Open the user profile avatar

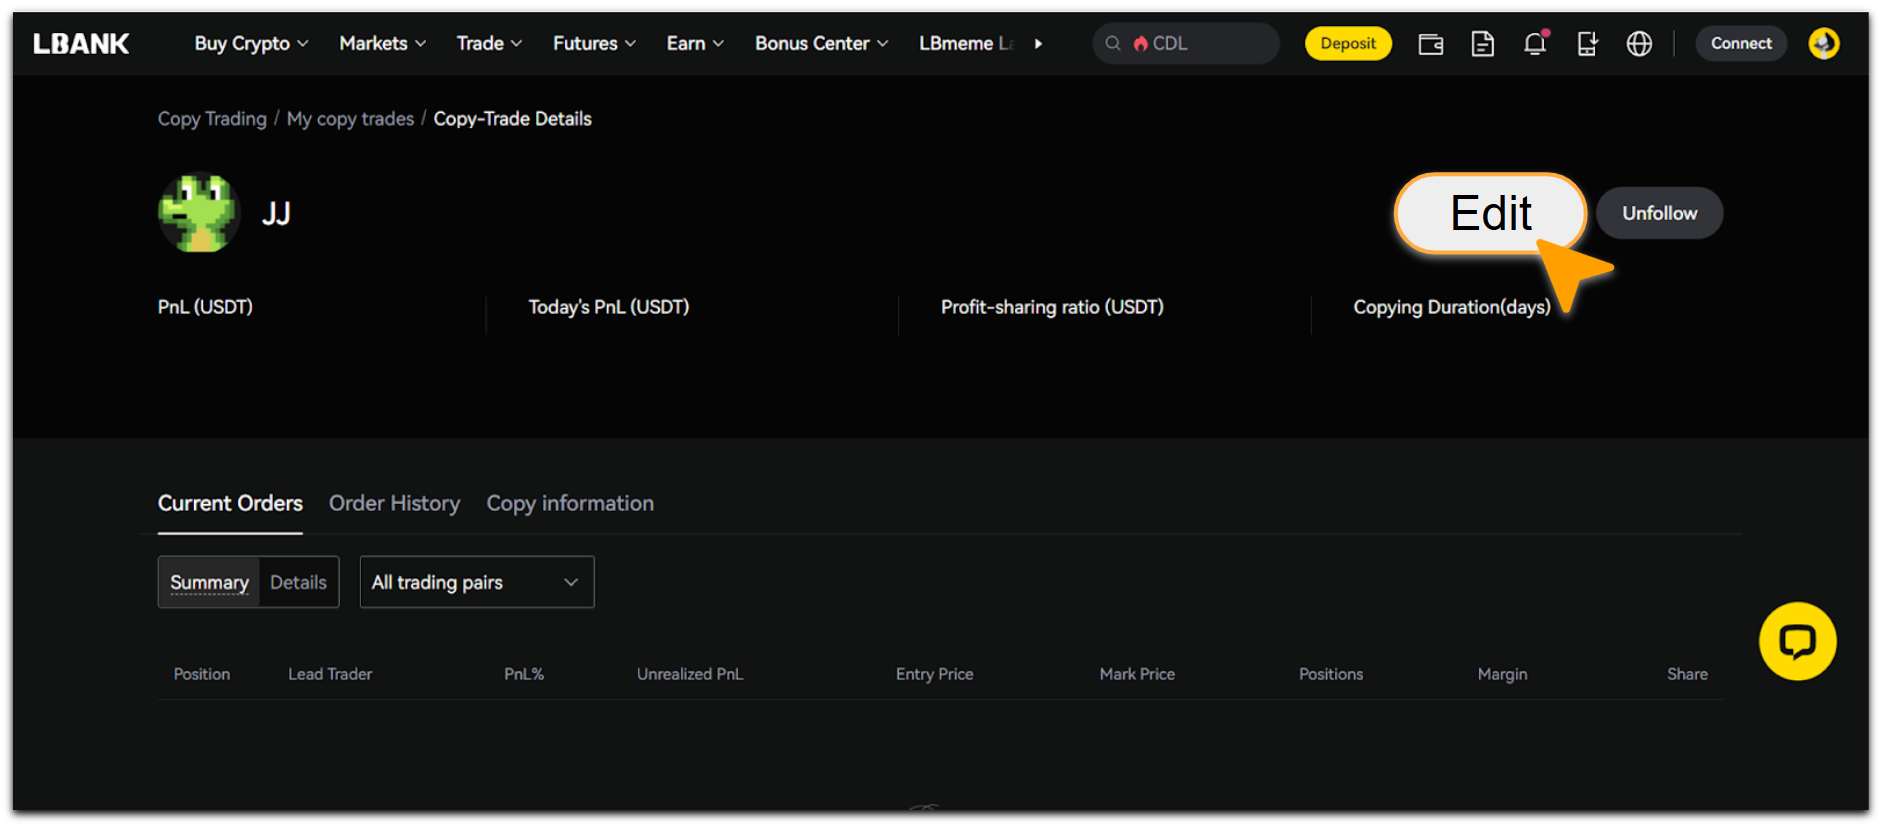(1823, 44)
